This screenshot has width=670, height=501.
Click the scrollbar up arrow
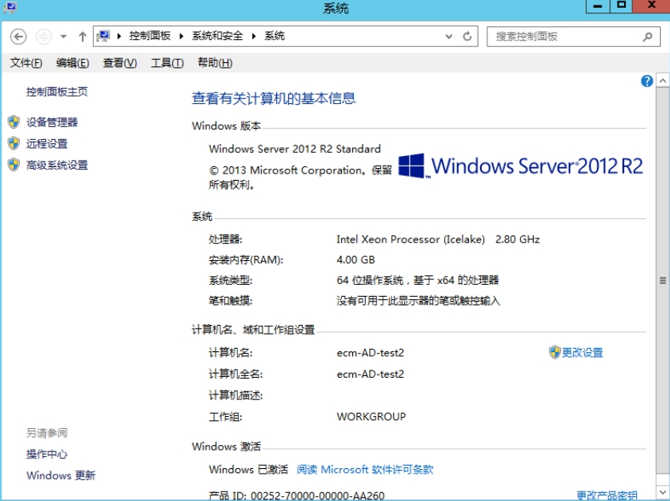coord(663,80)
